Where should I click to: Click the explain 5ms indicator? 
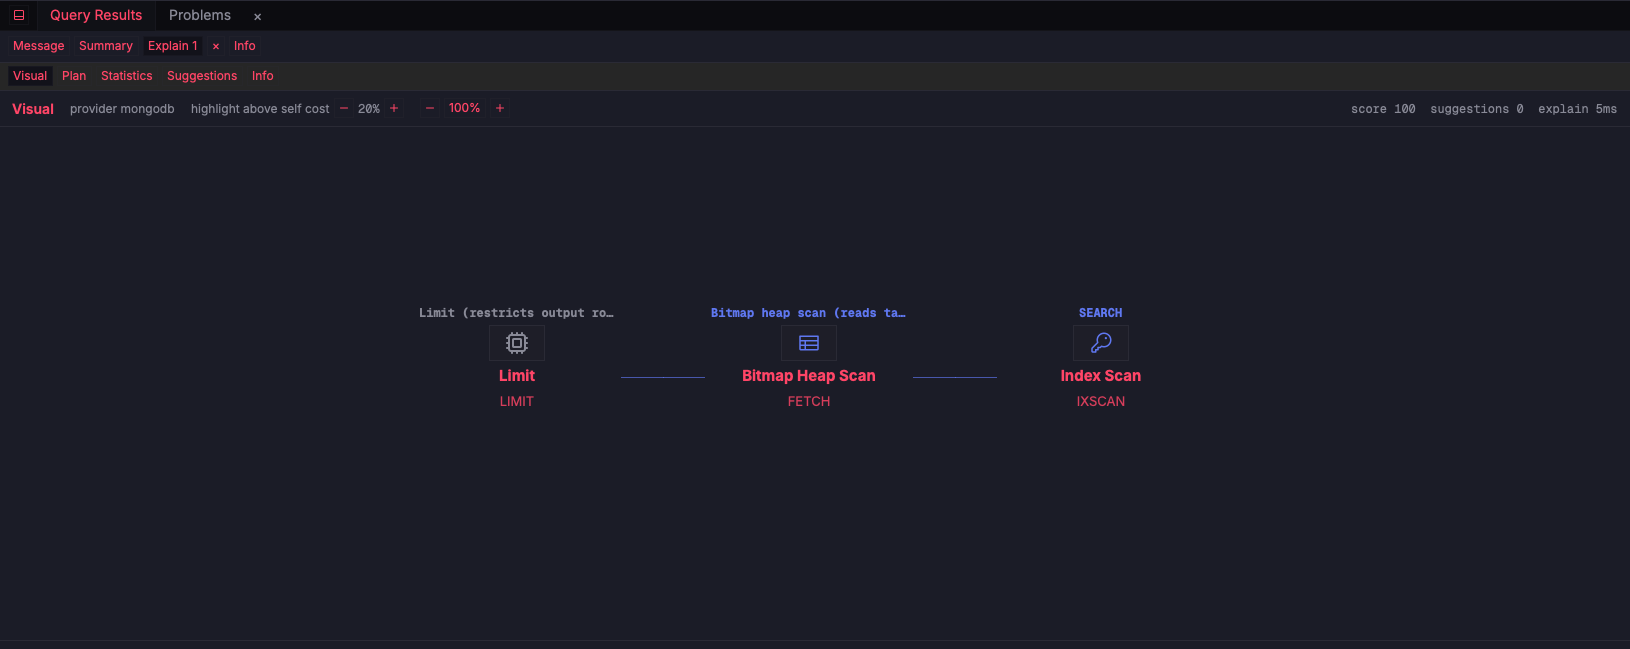(x=1577, y=109)
